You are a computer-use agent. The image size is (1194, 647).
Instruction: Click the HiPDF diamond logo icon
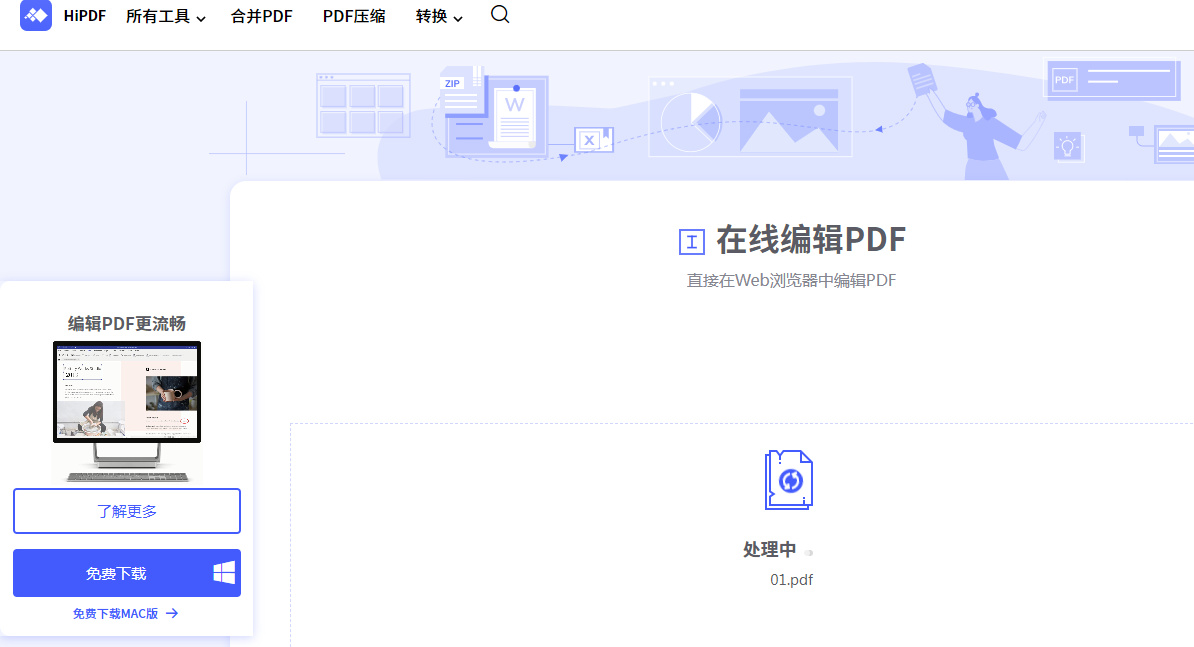click(x=35, y=16)
